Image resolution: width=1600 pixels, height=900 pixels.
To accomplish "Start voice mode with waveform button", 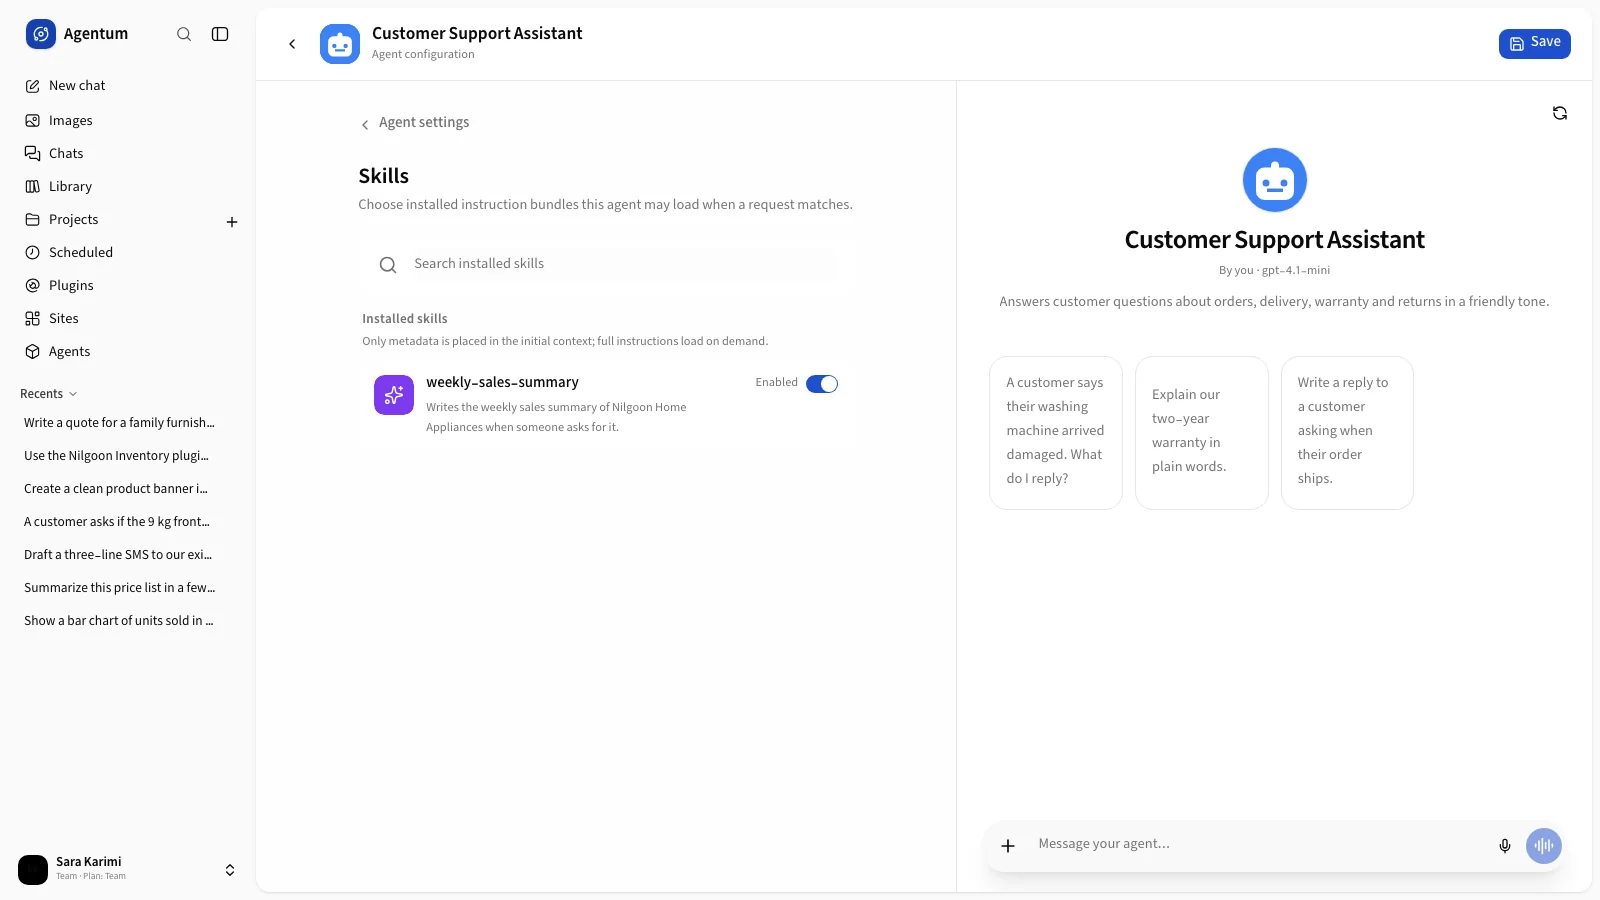I will pyautogui.click(x=1544, y=846).
